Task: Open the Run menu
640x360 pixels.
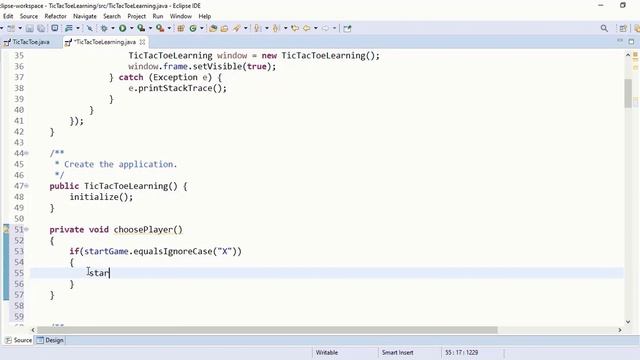Action: point(158,16)
